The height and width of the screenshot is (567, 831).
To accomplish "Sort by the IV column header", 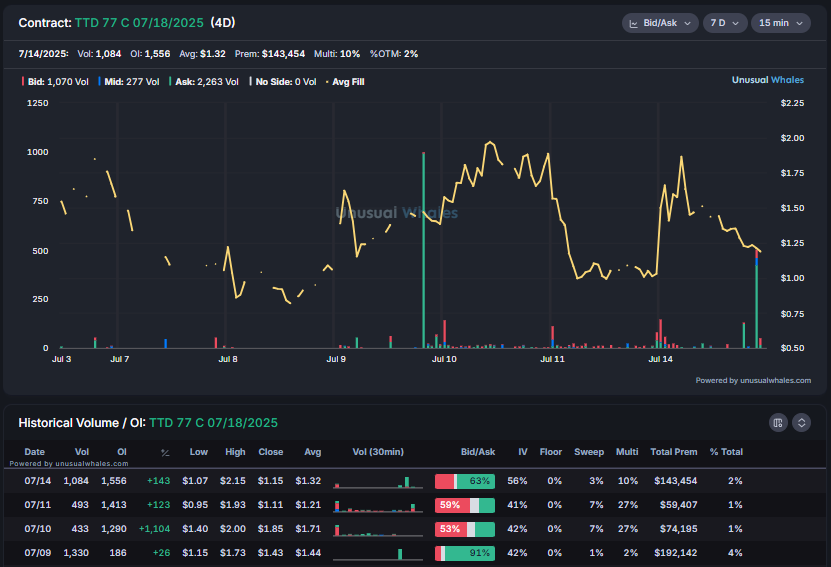I will [x=523, y=452].
